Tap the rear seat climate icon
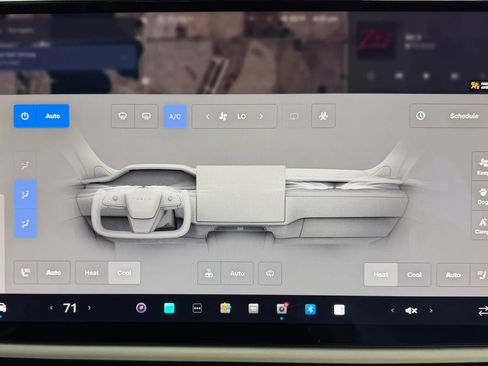Viewport: 488px width, 366px height. pos(209,273)
